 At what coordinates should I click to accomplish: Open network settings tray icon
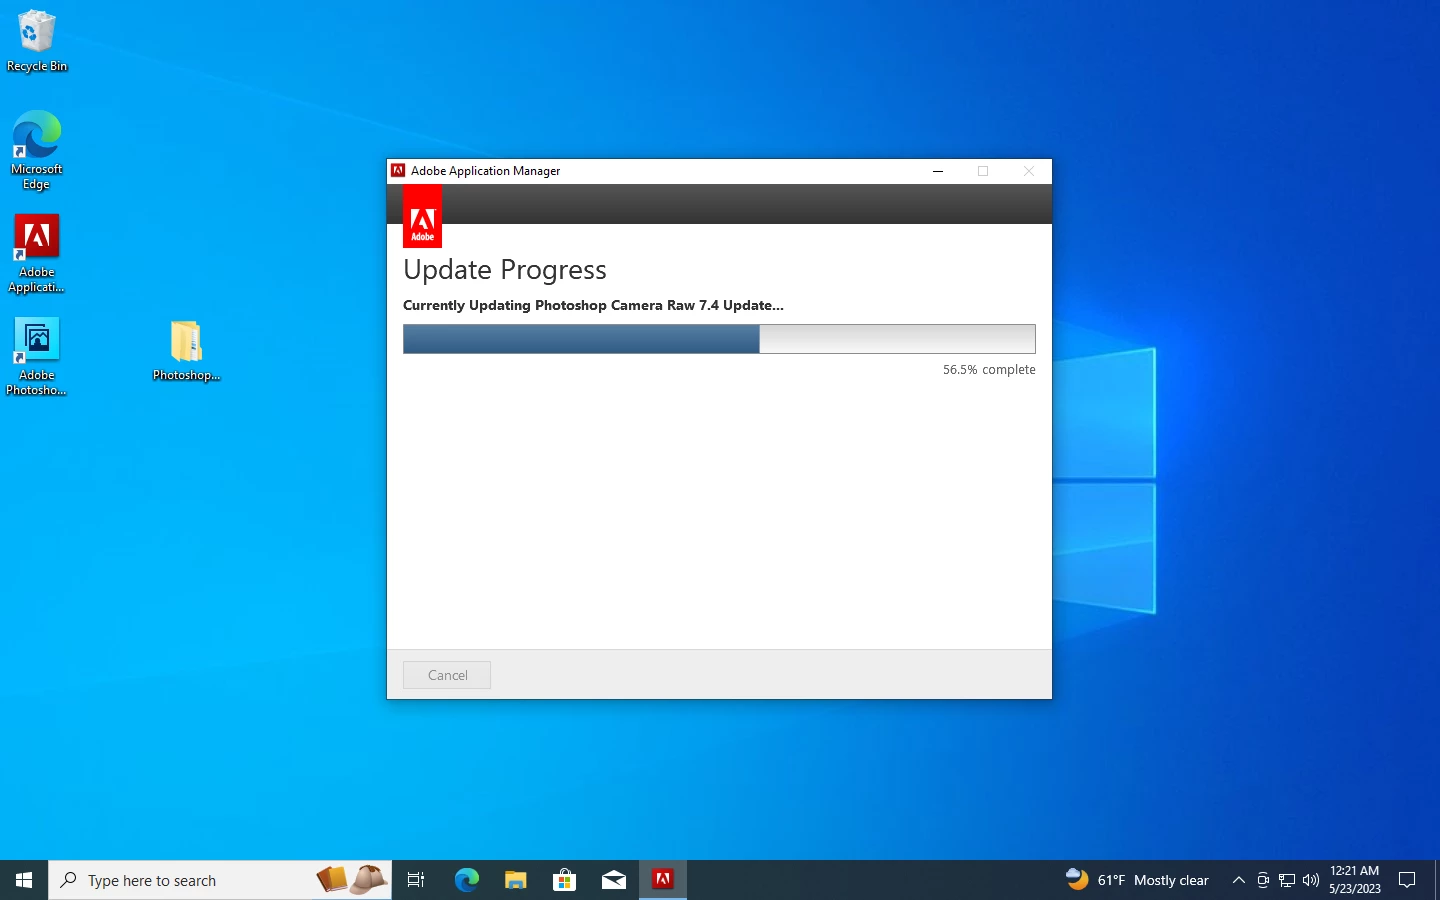1287,880
